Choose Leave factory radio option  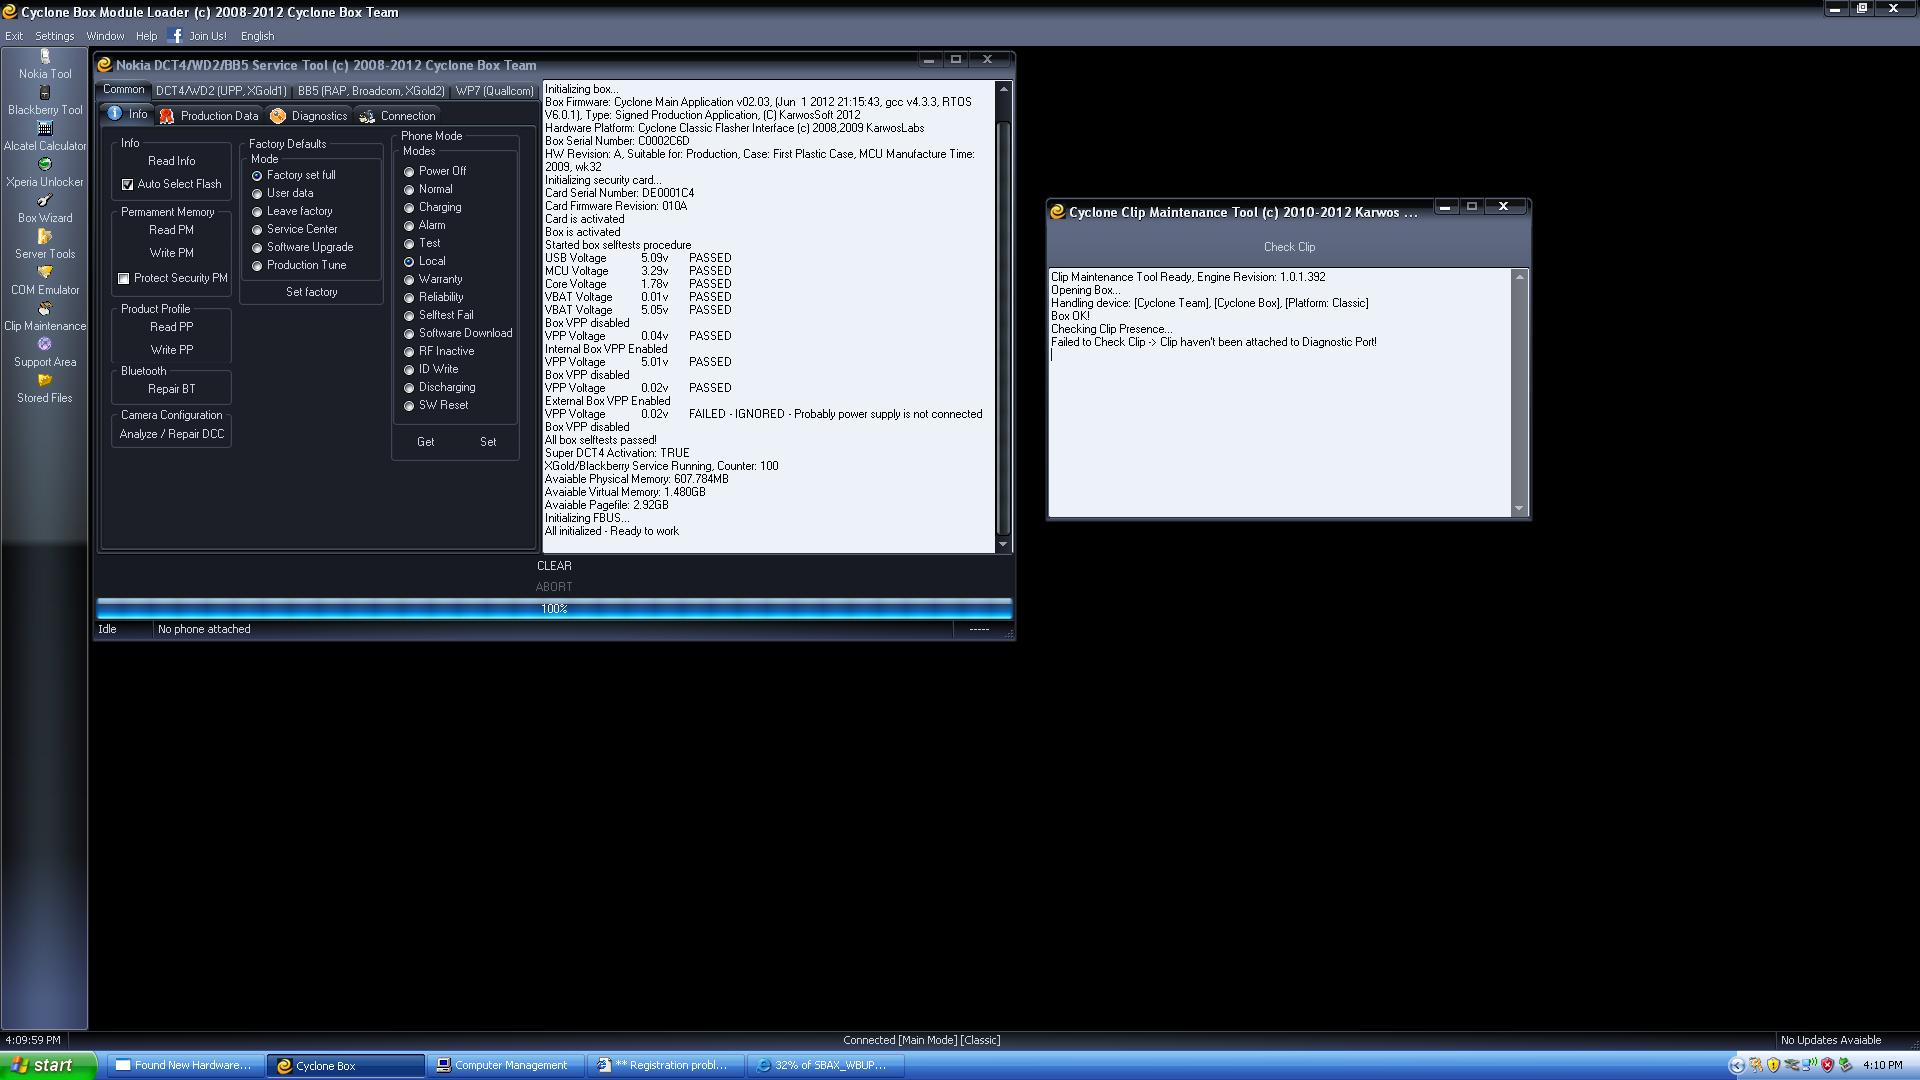(257, 212)
